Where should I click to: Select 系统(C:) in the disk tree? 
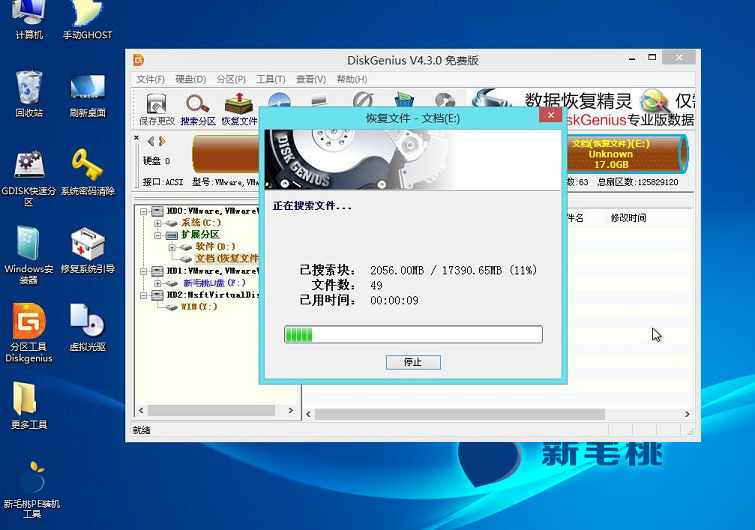click(201, 223)
